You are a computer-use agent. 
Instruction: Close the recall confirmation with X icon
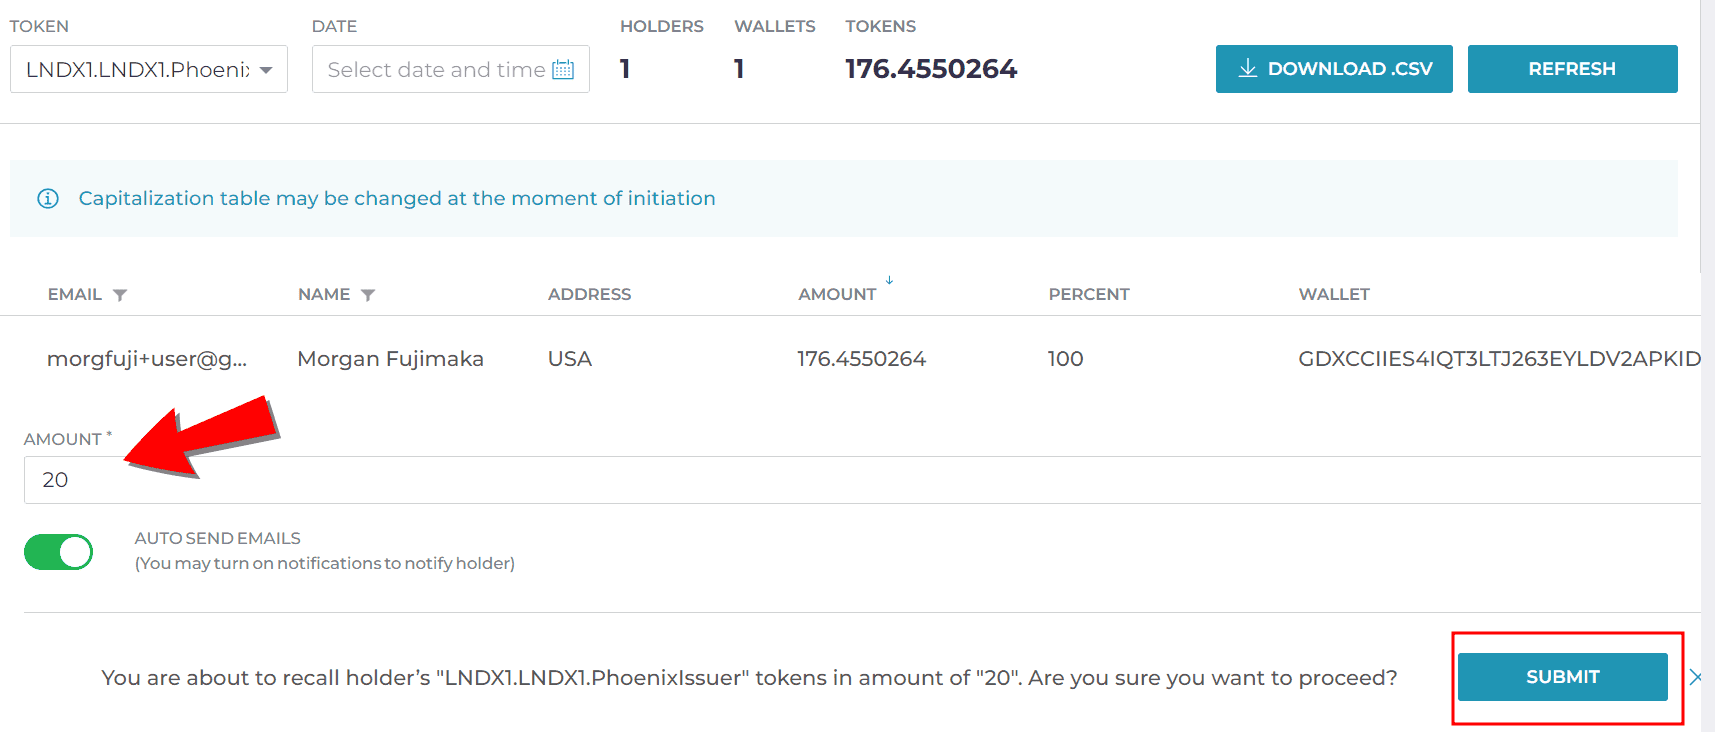[1695, 677]
